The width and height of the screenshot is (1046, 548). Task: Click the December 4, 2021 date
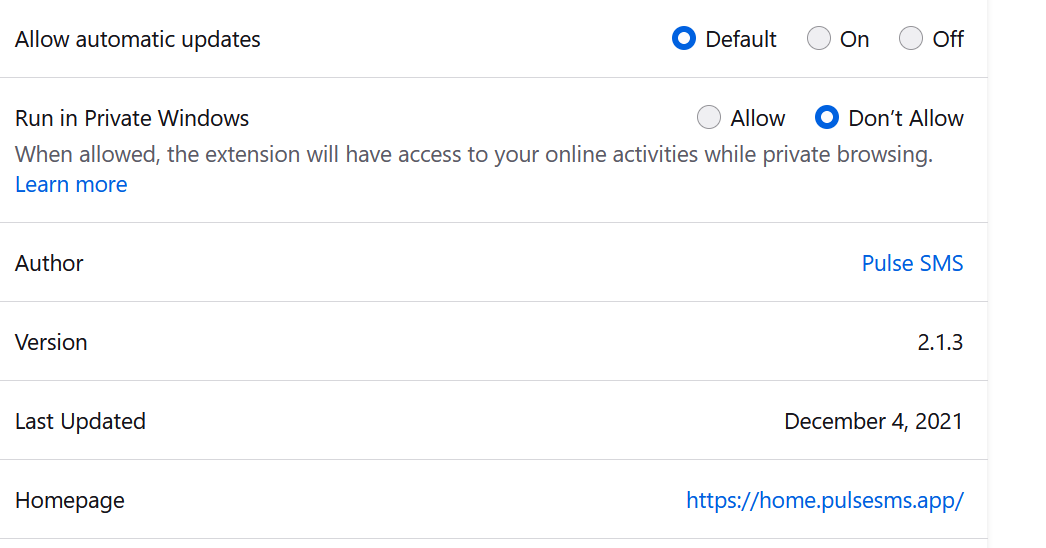coord(873,421)
